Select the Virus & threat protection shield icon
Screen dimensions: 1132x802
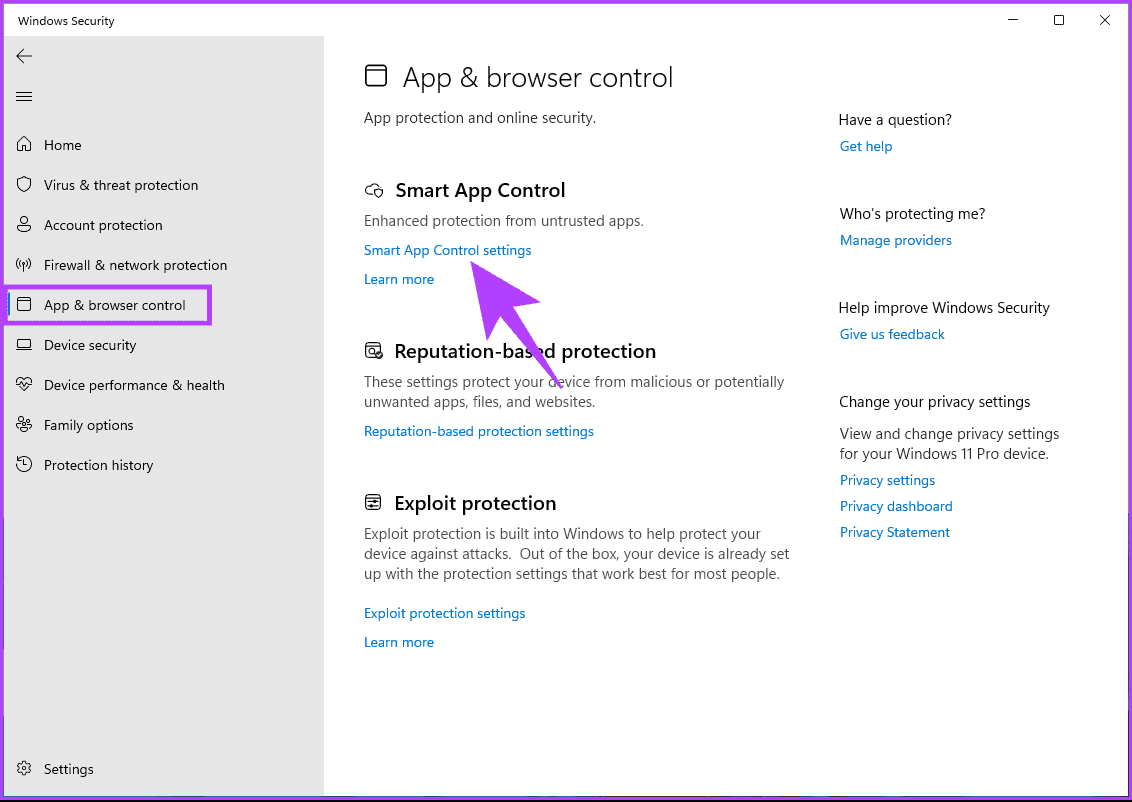(x=24, y=185)
